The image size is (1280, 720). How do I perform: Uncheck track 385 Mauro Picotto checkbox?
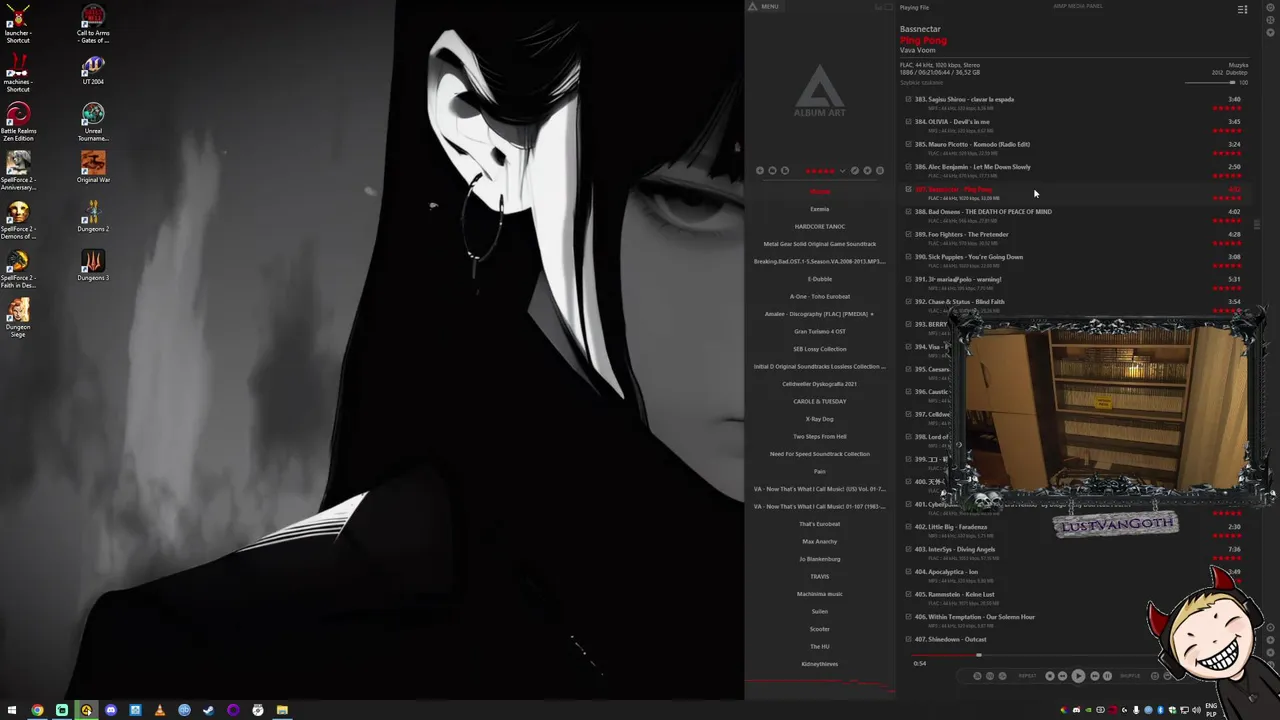[x=908, y=144]
